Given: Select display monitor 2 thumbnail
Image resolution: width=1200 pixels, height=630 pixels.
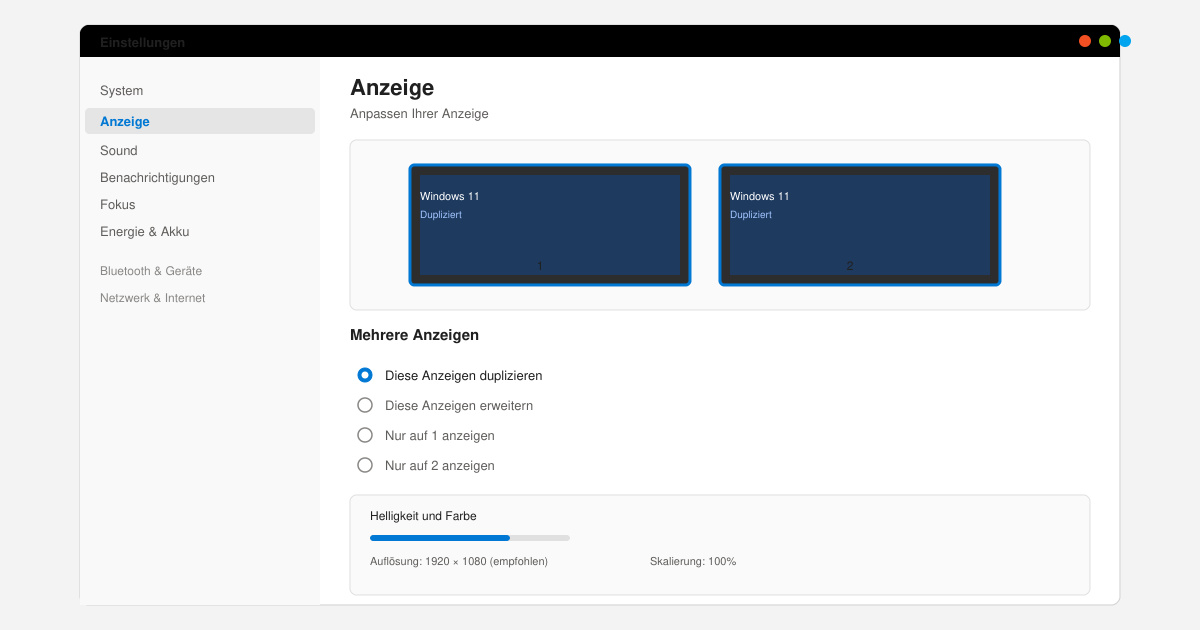Looking at the screenshot, I should pyautogui.click(x=860, y=225).
